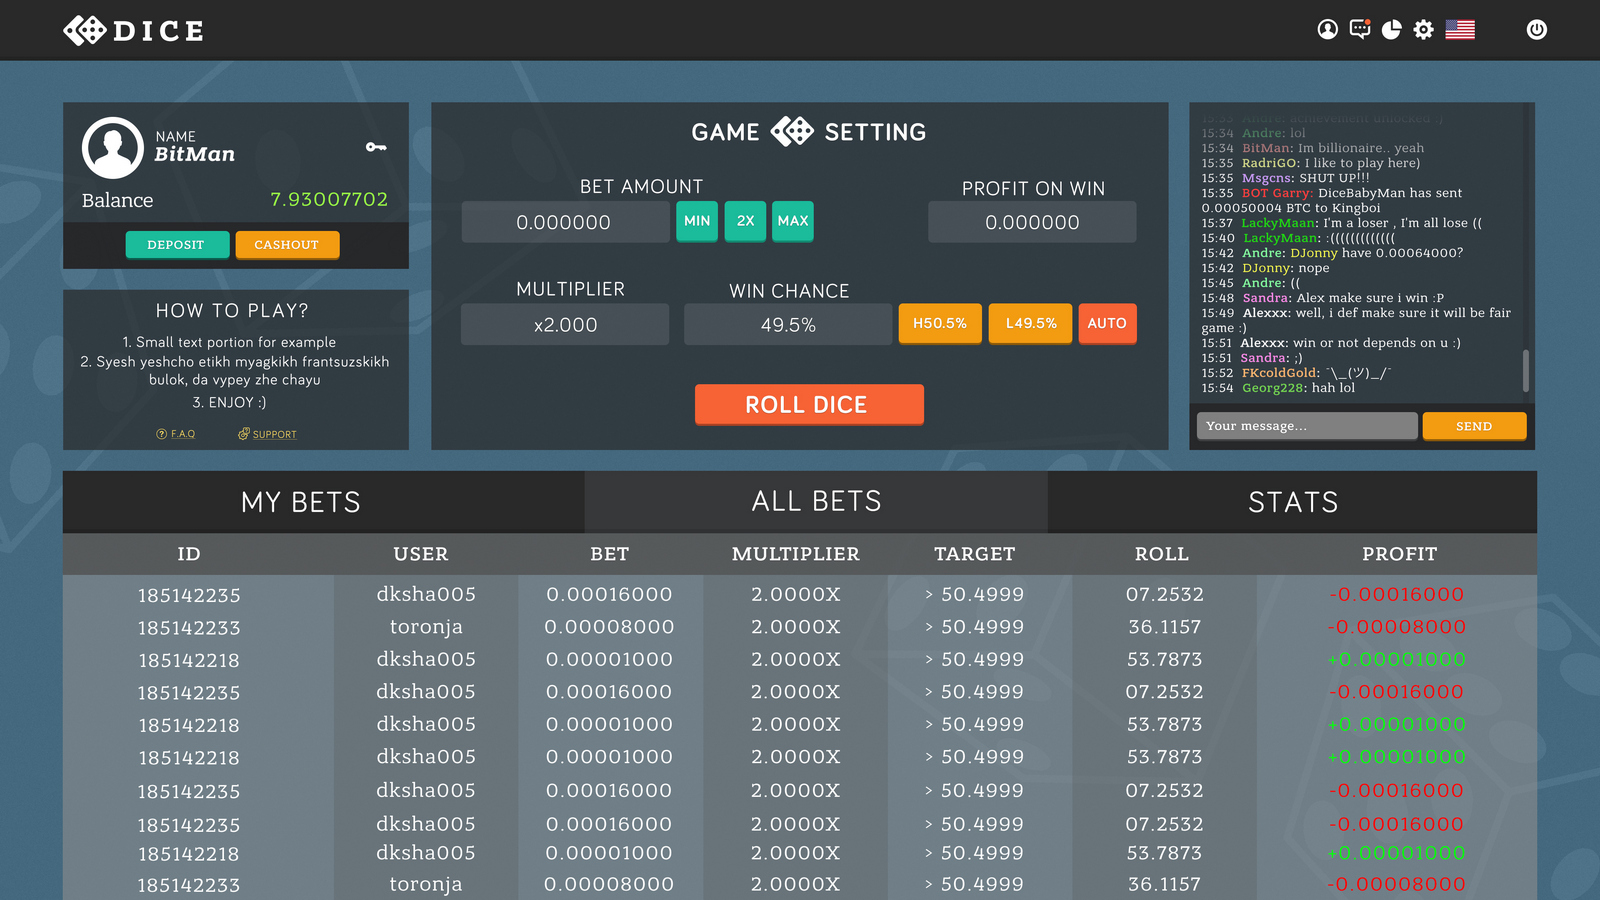
Task: Select the US flag language icon
Action: 1460,30
